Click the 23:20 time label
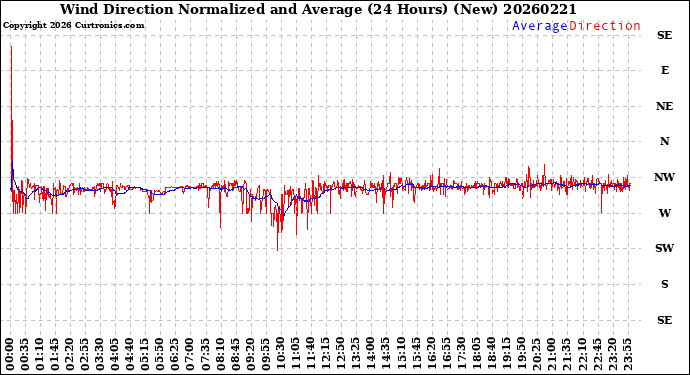Viewport: 690px width, 375px height. 612,355
